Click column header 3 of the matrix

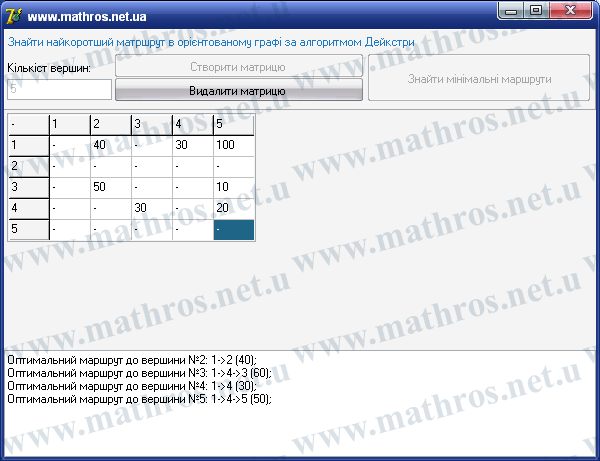coord(152,124)
